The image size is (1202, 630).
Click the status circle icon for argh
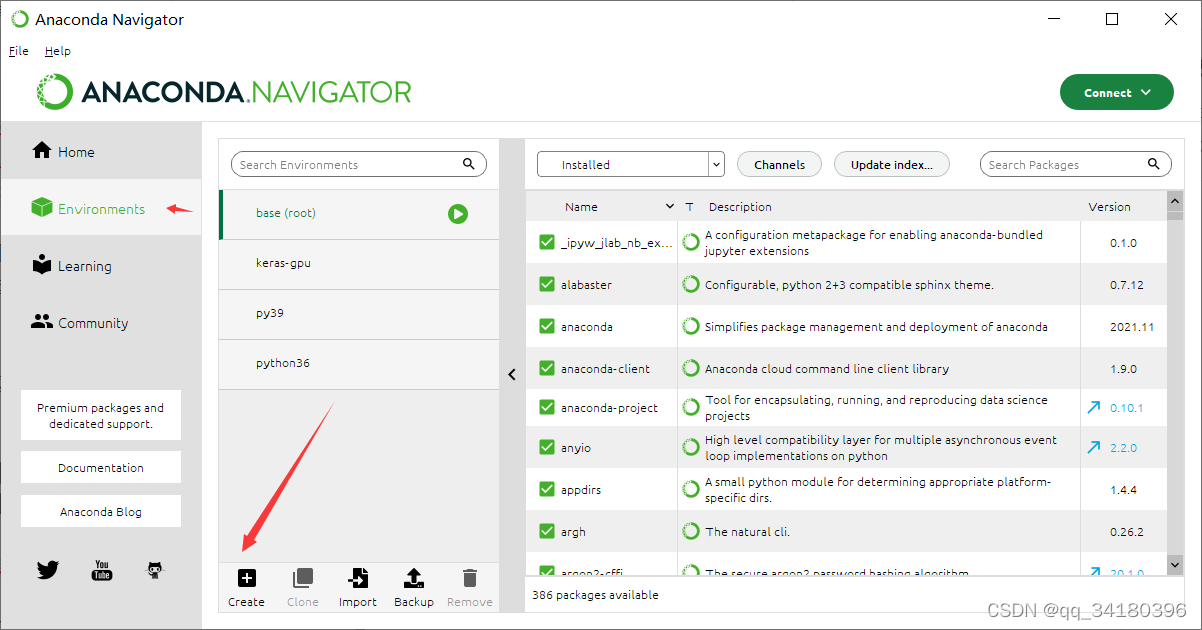pos(691,531)
